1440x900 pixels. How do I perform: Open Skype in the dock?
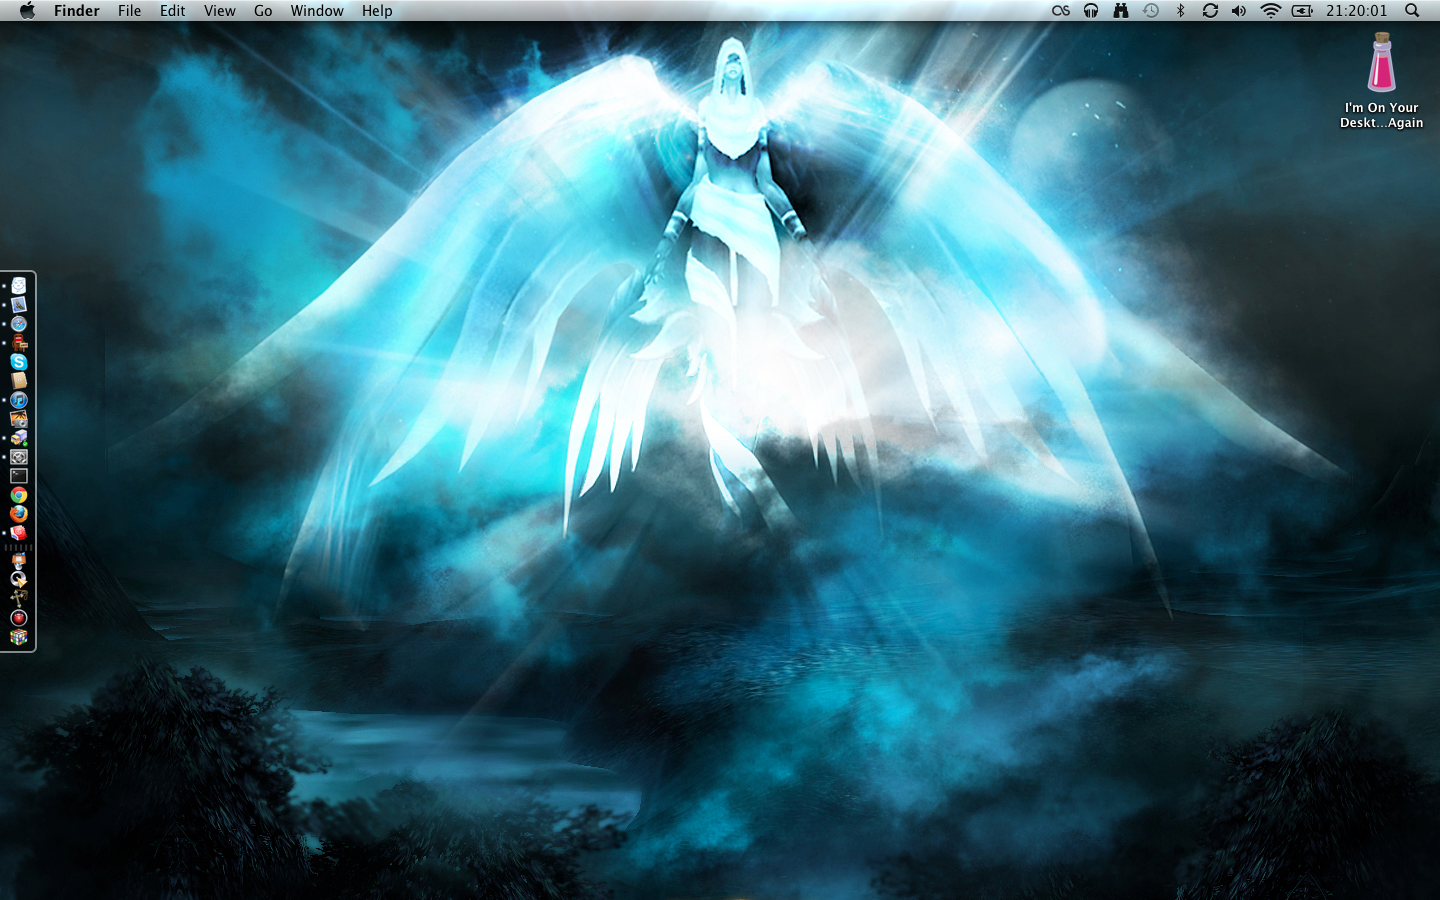(x=19, y=362)
